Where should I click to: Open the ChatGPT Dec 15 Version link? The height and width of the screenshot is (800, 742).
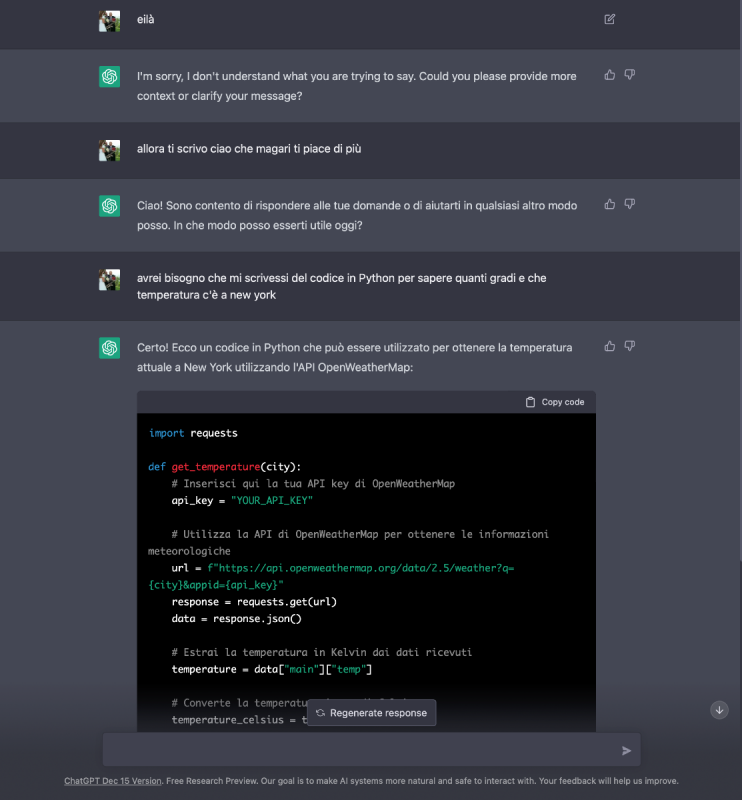click(113, 781)
